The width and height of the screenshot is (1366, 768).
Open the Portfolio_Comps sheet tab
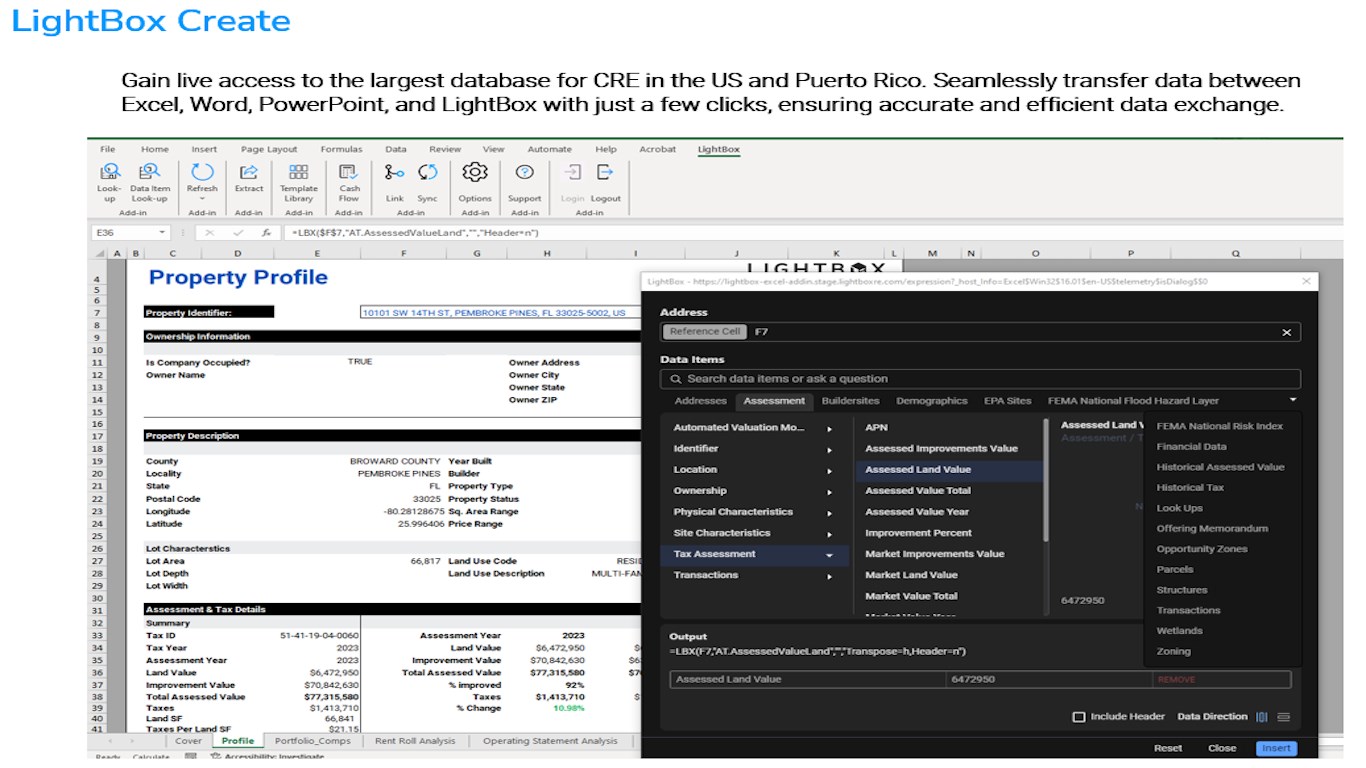pos(313,741)
